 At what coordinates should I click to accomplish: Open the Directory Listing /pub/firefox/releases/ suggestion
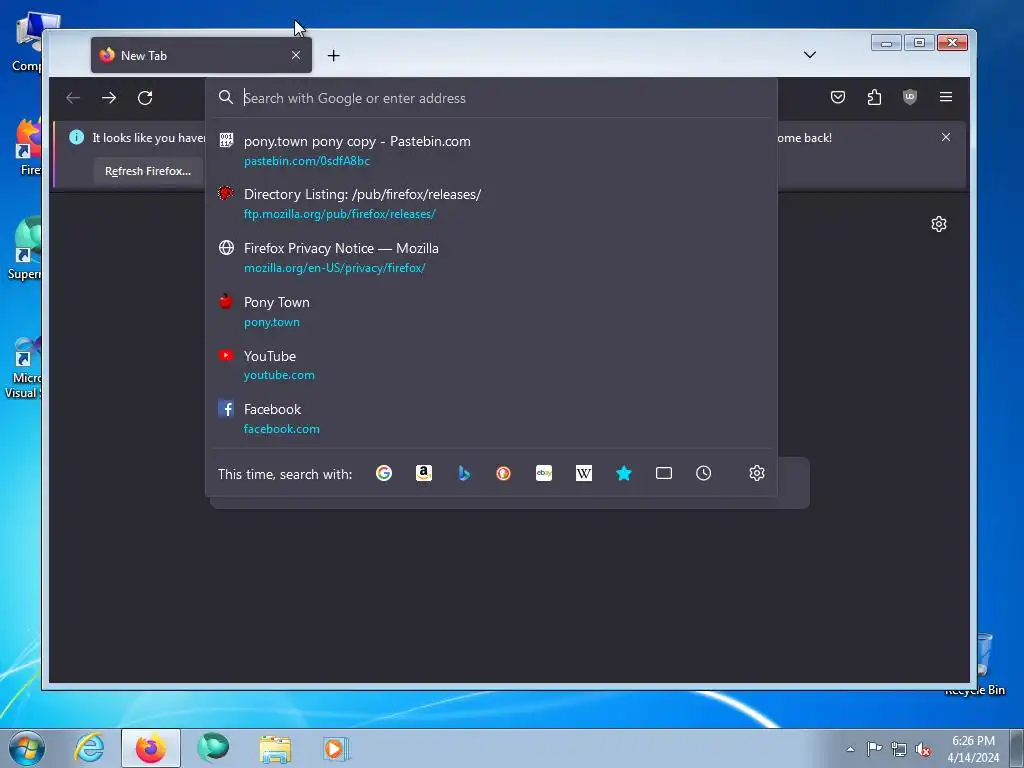point(491,204)
